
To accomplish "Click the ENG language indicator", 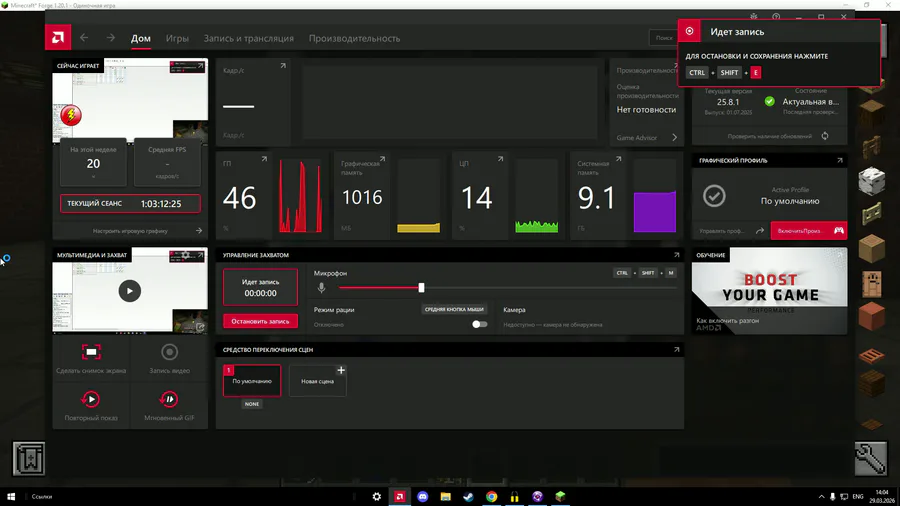I will 858,497.
